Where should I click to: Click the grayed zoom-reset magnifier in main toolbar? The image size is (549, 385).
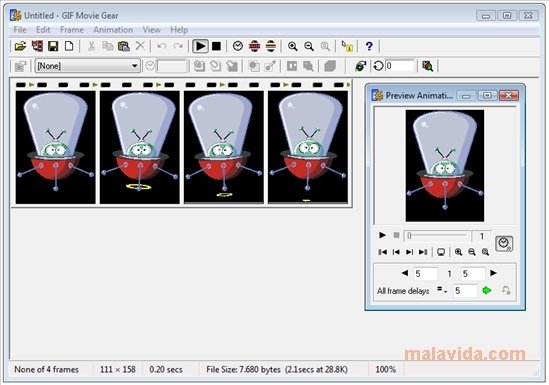(x=325, y=46)
